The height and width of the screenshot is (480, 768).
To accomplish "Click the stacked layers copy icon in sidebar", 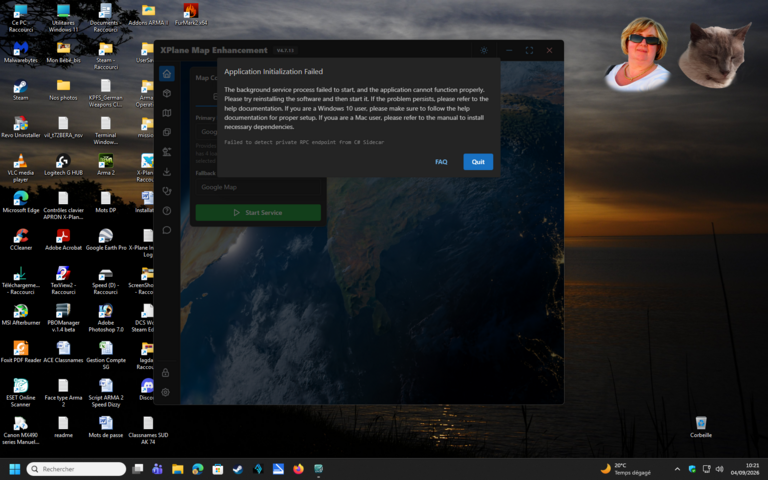I will pyautogui.click(x=167, y=132).
